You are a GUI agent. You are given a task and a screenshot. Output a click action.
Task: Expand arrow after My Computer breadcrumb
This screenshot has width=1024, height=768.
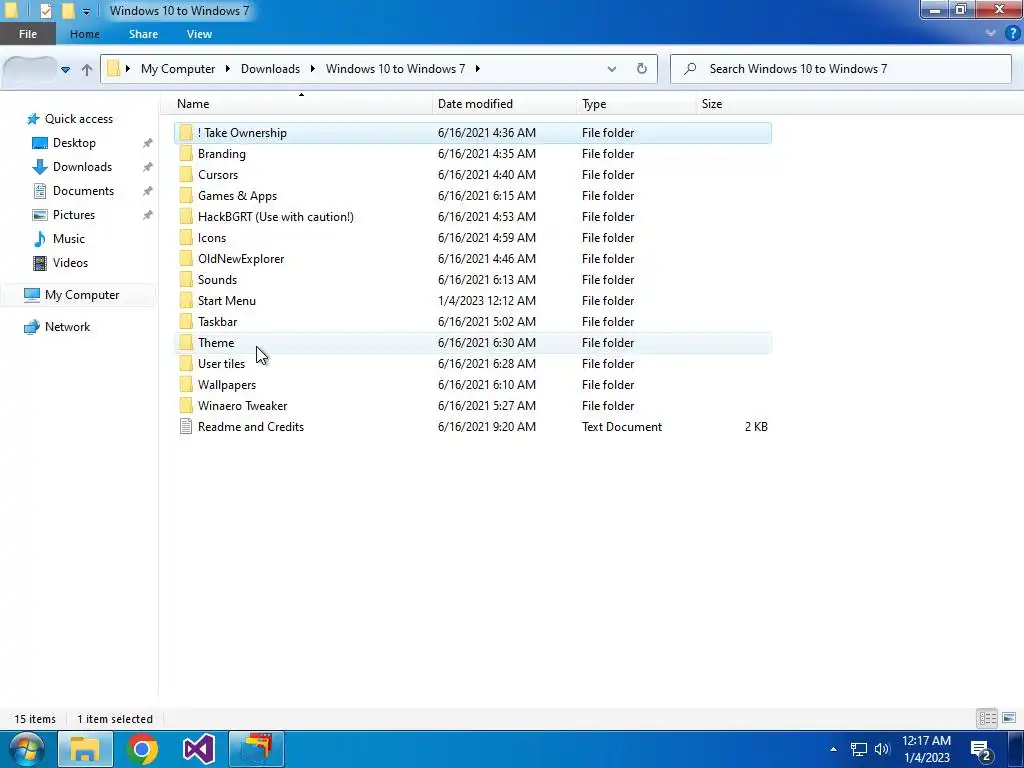[x=228, y=69]
